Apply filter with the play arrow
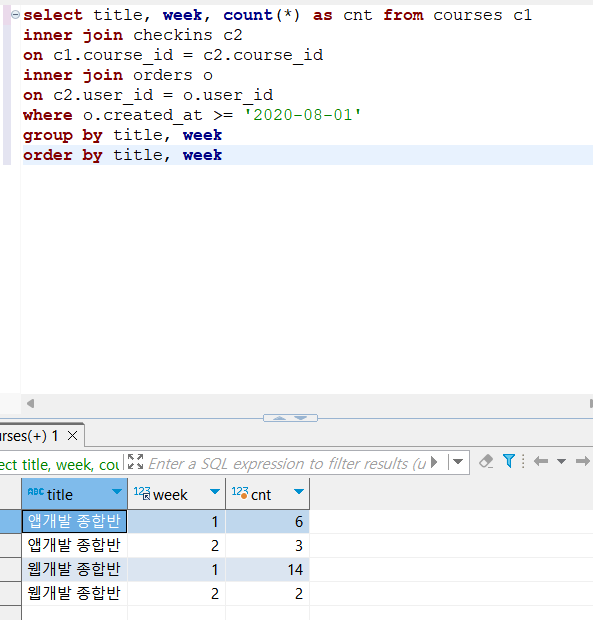 pos(434,462)
